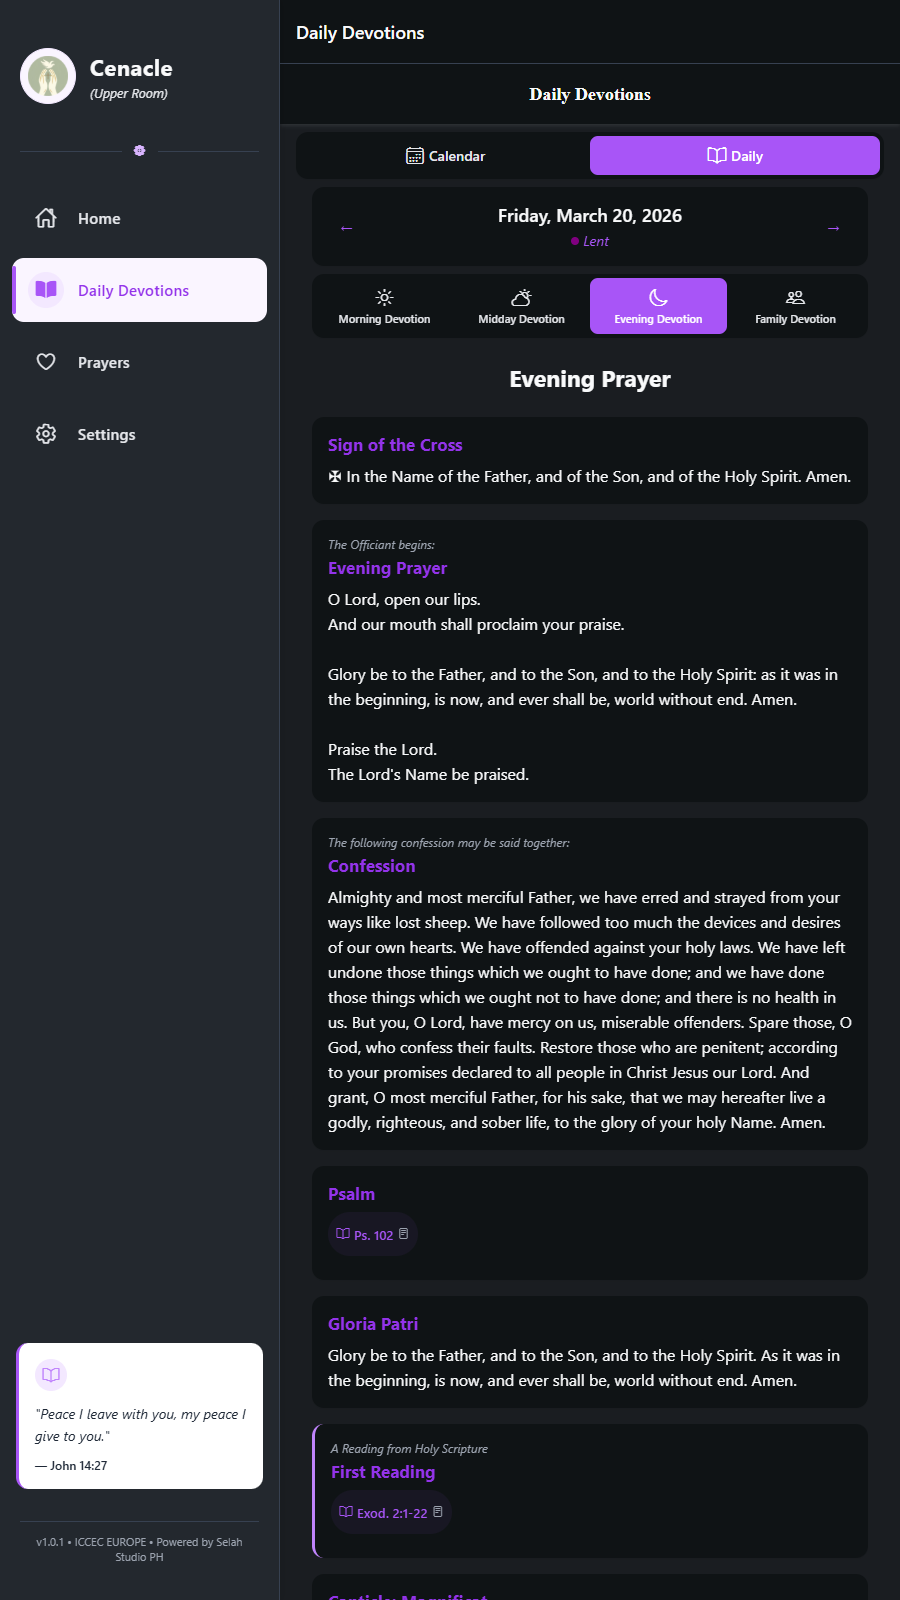Image resolution: width=900 pixels, height=1600 pixels.
Task: Open Settings via the gear icon
Action: 46,434
